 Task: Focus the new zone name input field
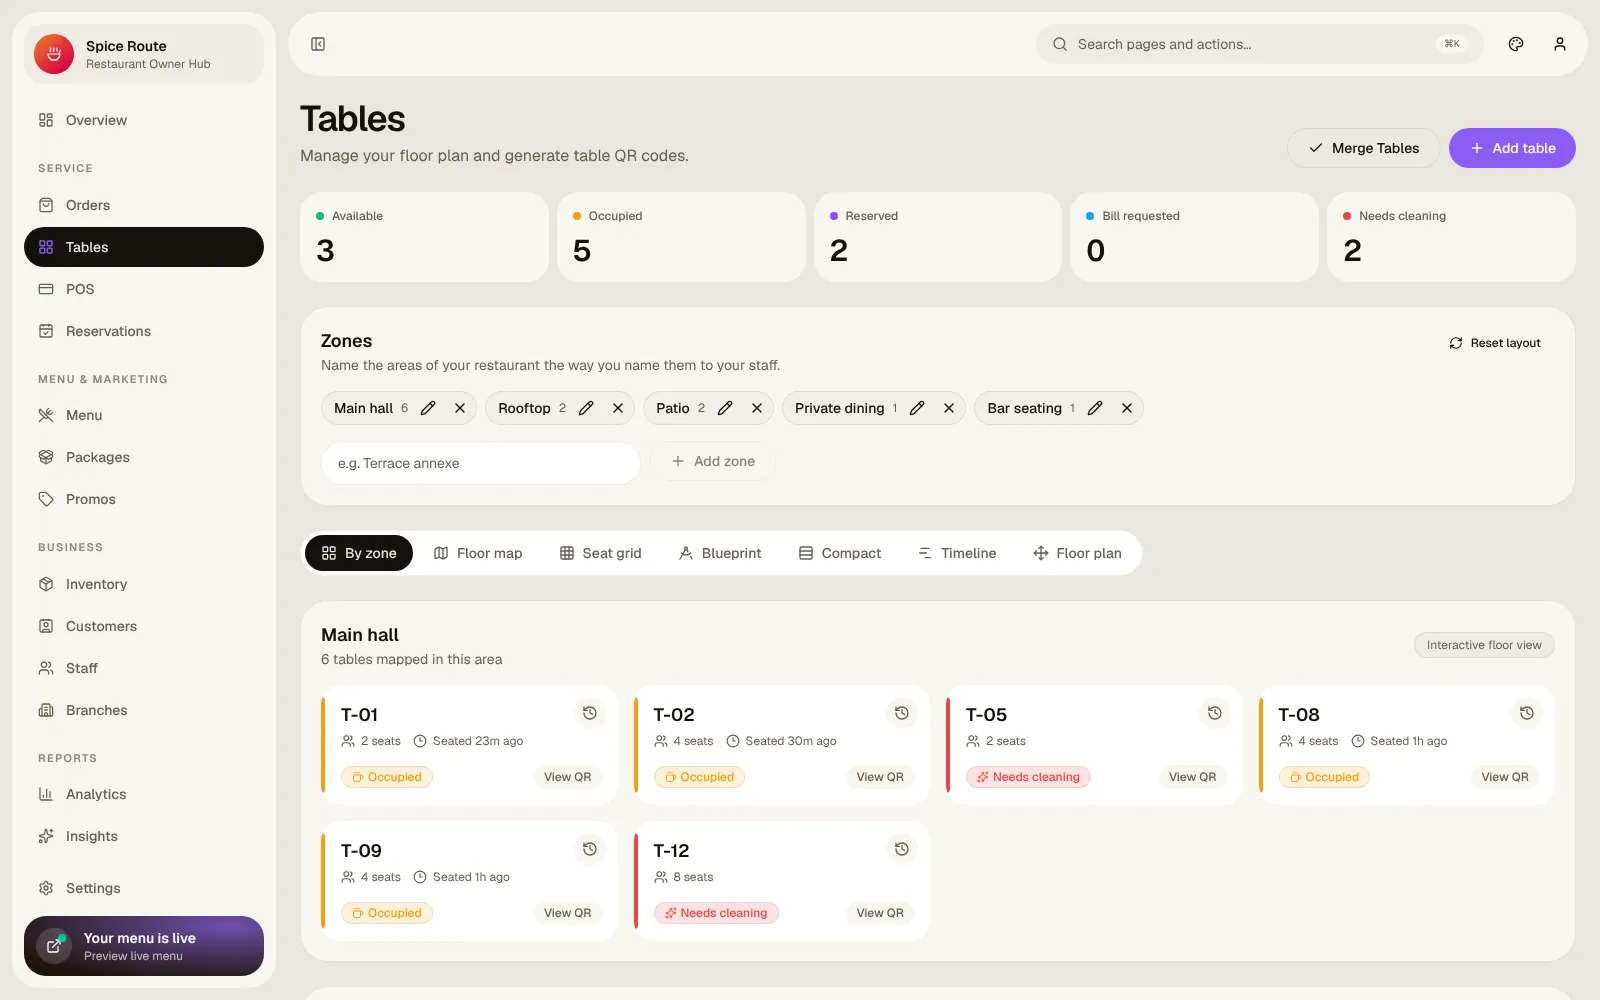[481, 463]
